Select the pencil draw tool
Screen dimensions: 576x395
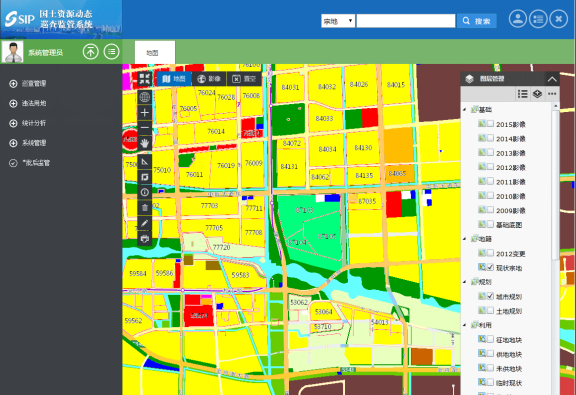[145, 223]
